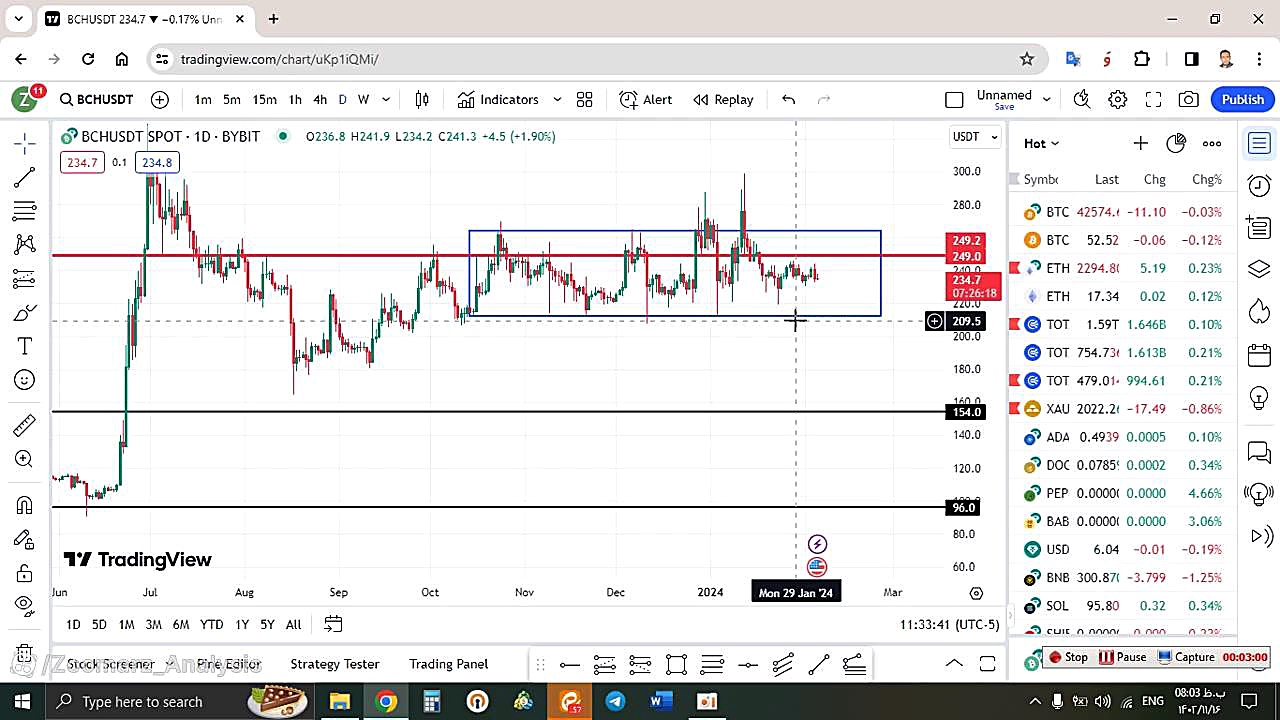This screenshot has width=1280, height=720.
Task: Open the forecasting and measurement tools
Action: point(25,279)
